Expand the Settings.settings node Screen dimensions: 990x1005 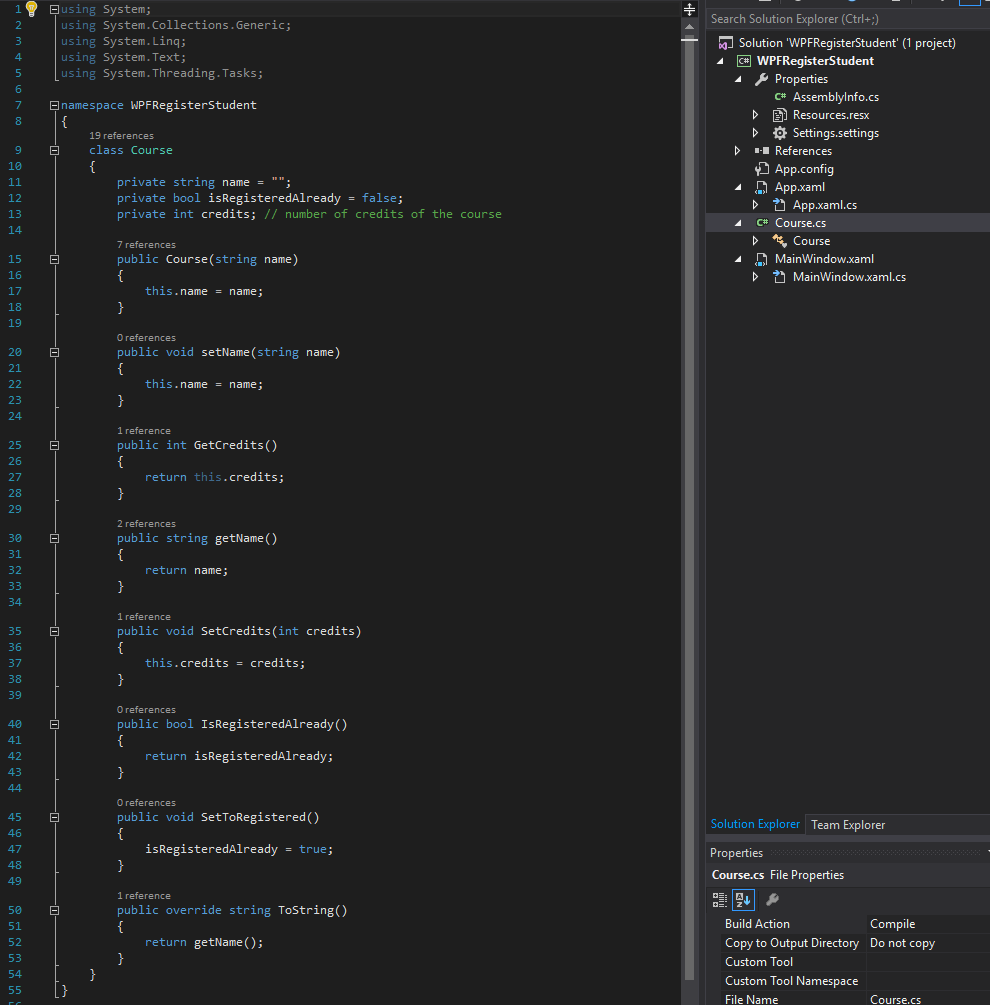click(755, 133)
